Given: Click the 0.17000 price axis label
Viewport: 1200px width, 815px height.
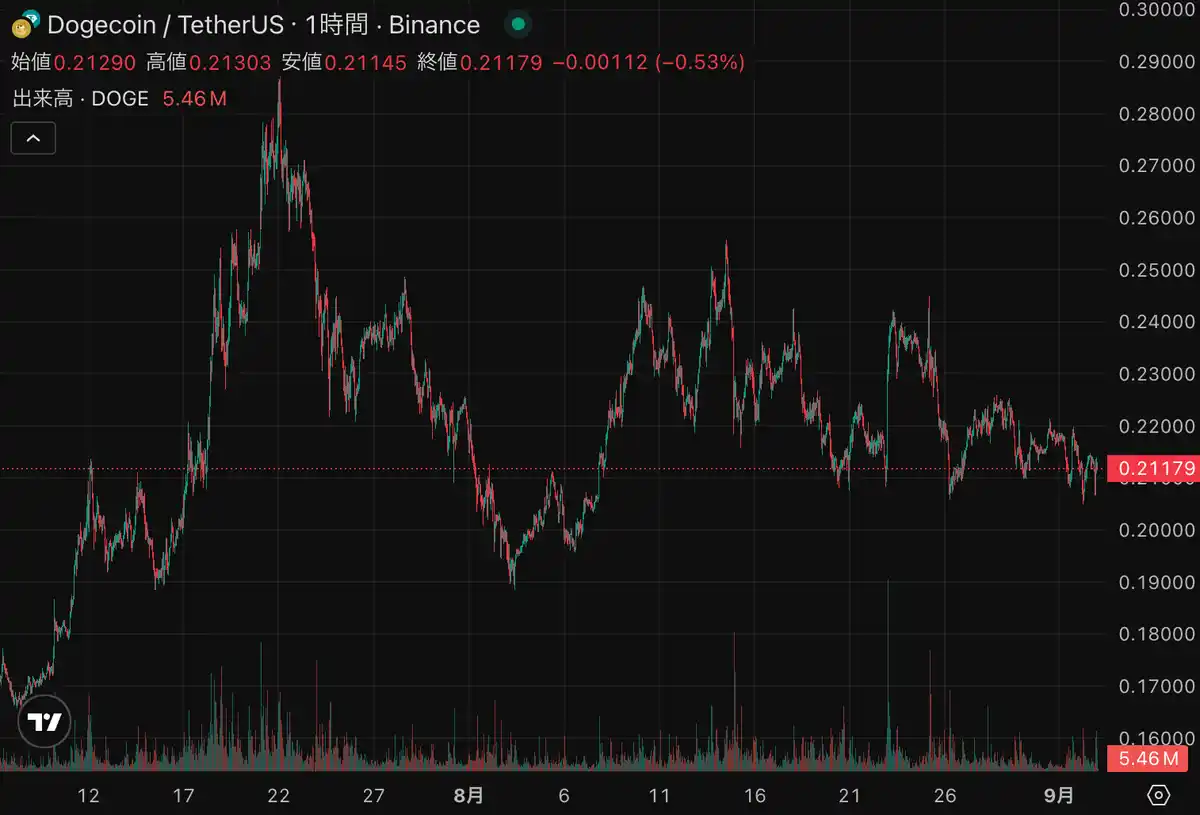Looking at the screenshot, I should click(x=1157, y=686).
